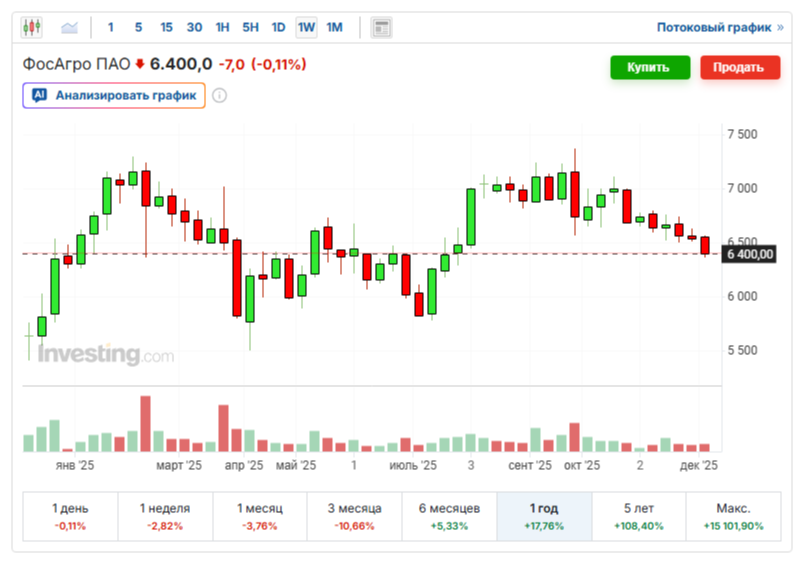
Task: Click the -7,0 price change value
Action: pos(232,65)
